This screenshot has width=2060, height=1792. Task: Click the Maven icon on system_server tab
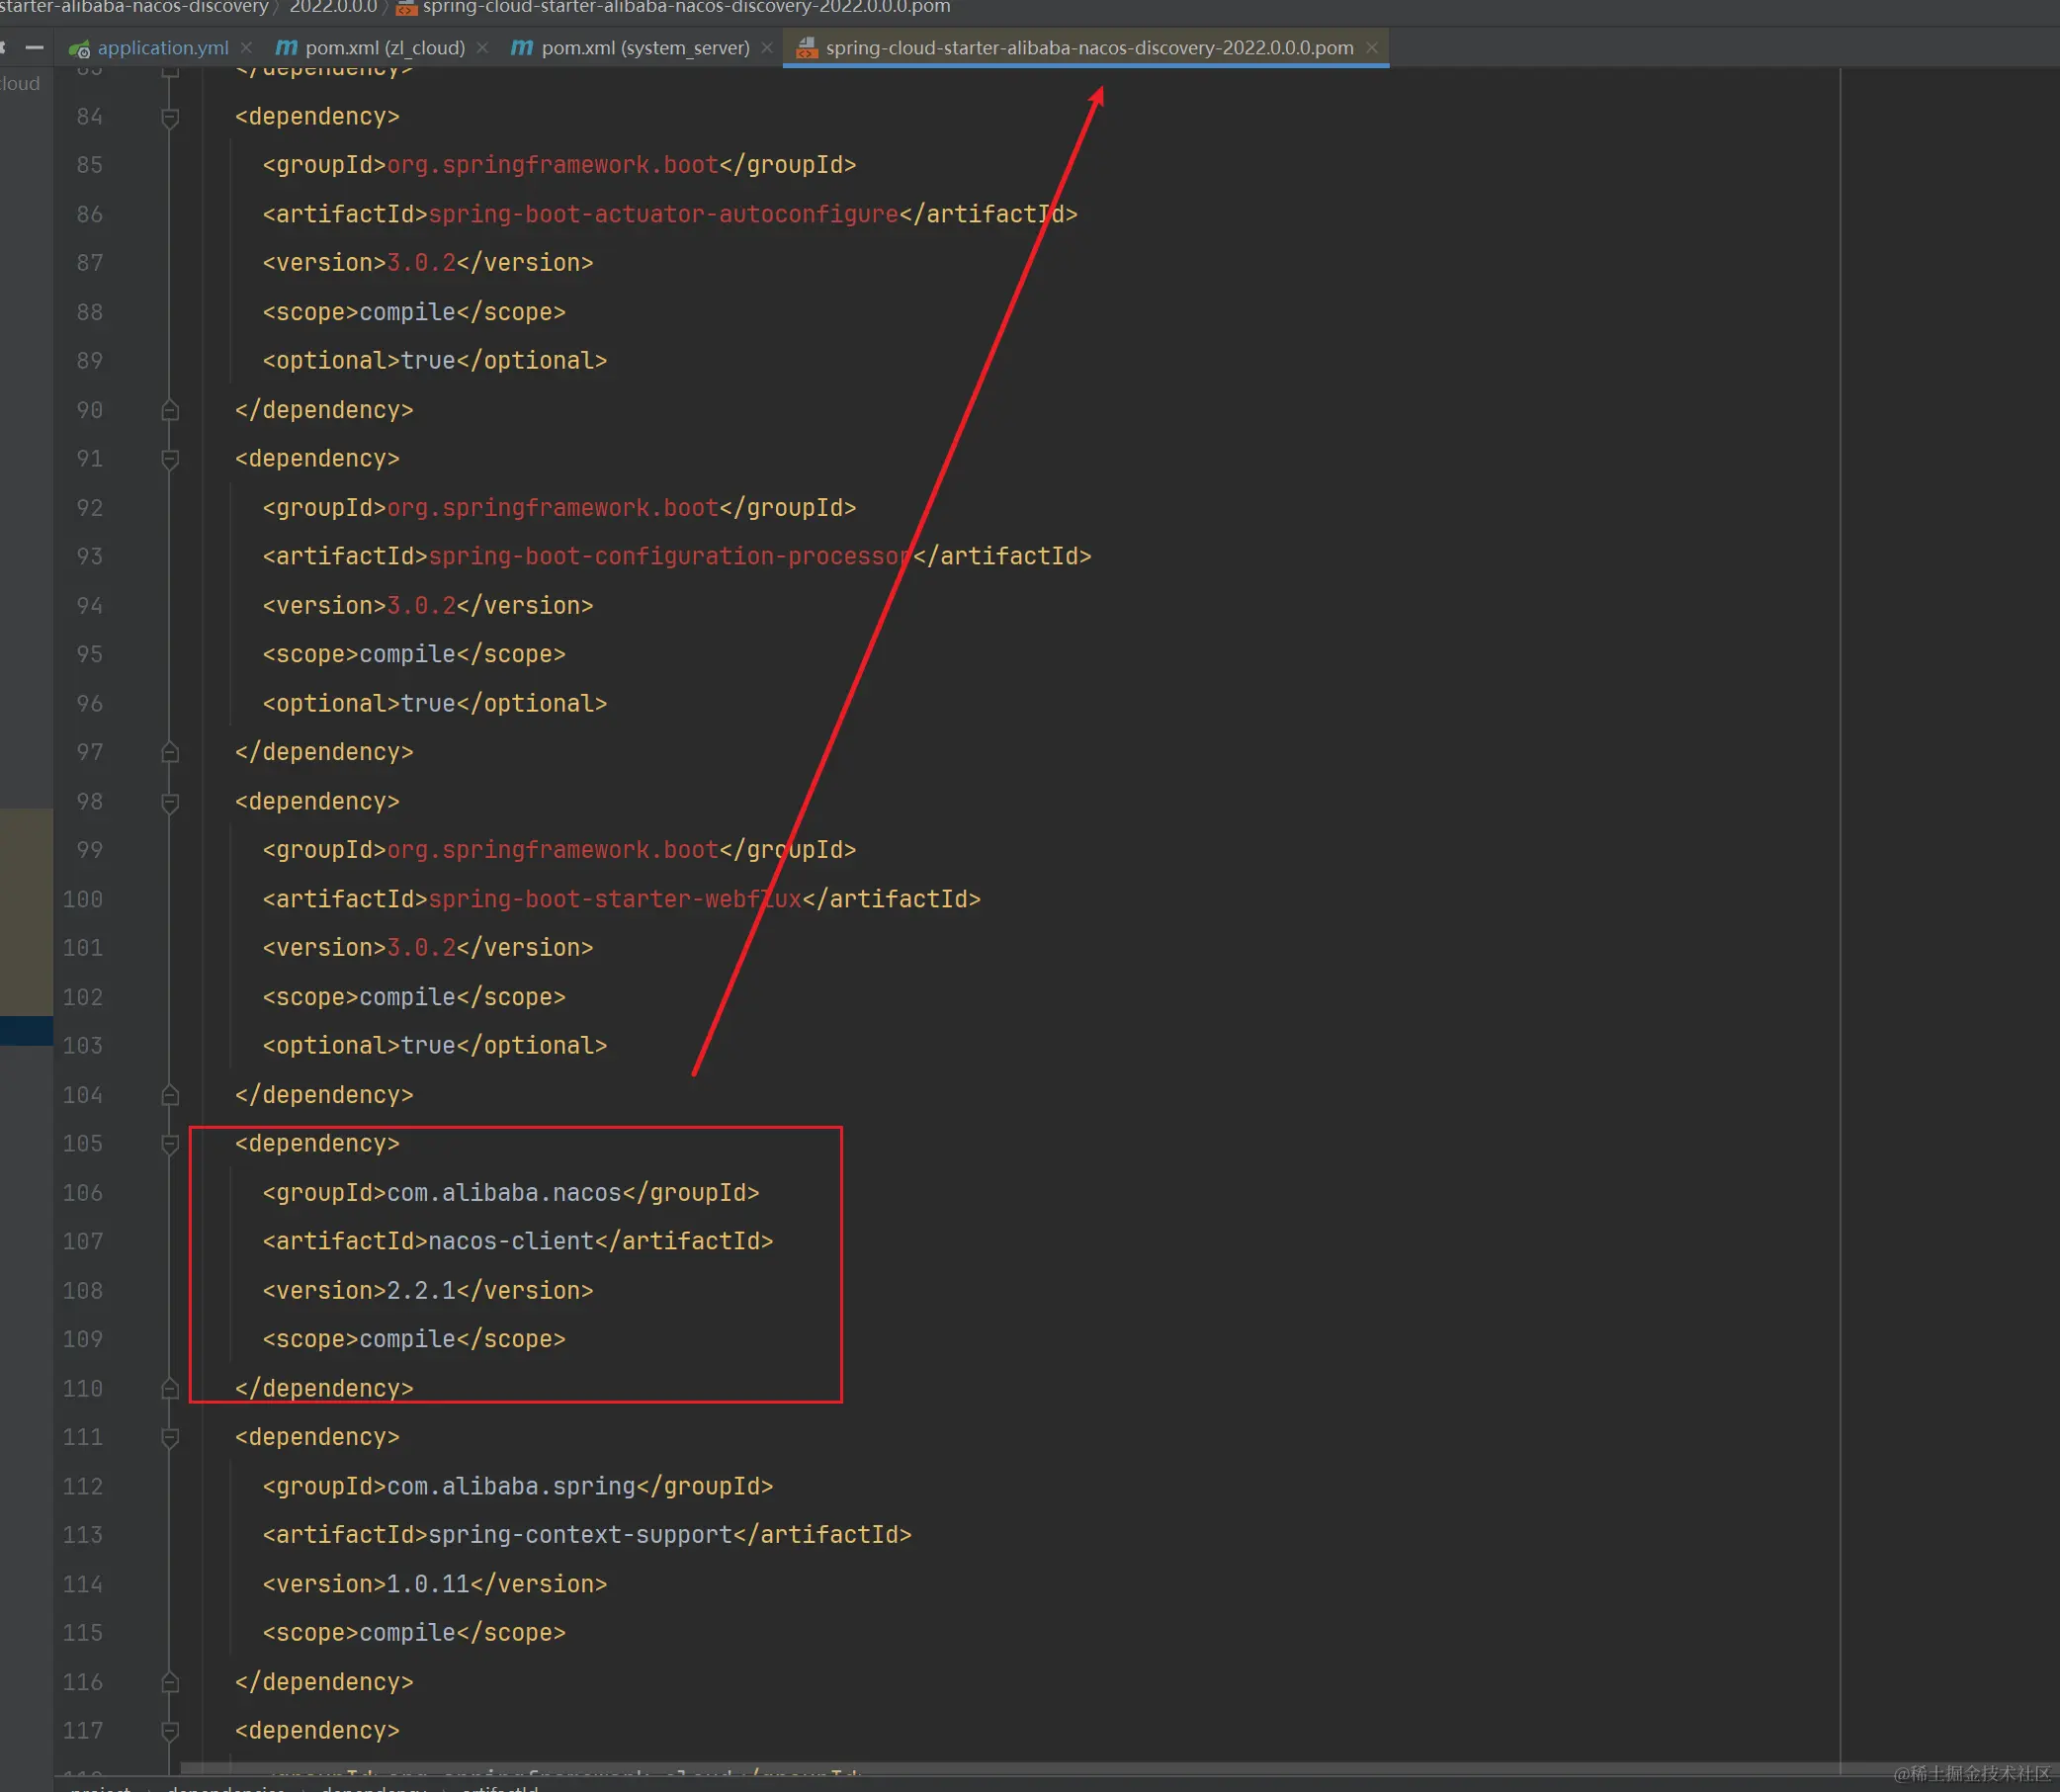[522, 48]
